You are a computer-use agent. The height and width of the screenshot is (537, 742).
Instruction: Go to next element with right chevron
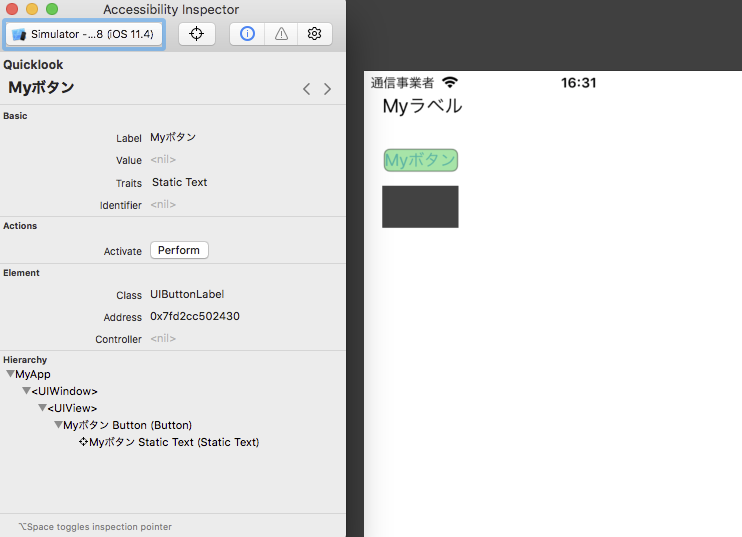click(327, 89)
